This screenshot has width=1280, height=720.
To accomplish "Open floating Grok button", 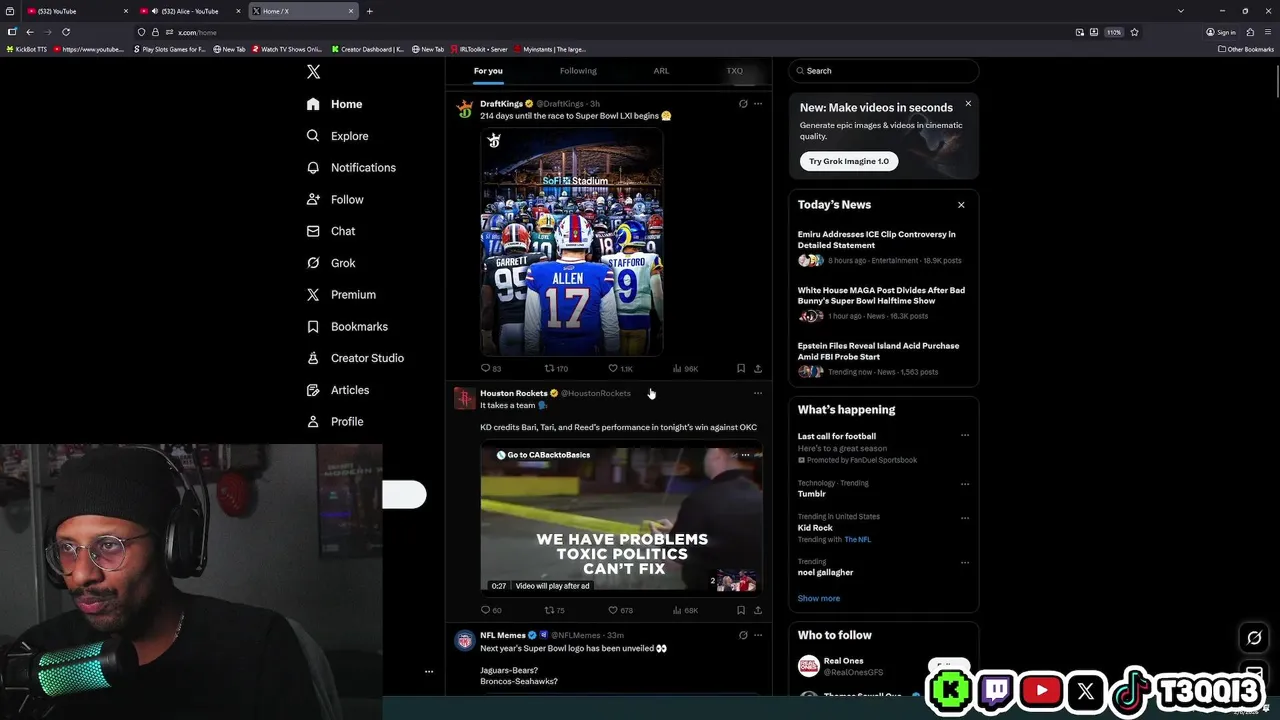I will point(1254,638).
